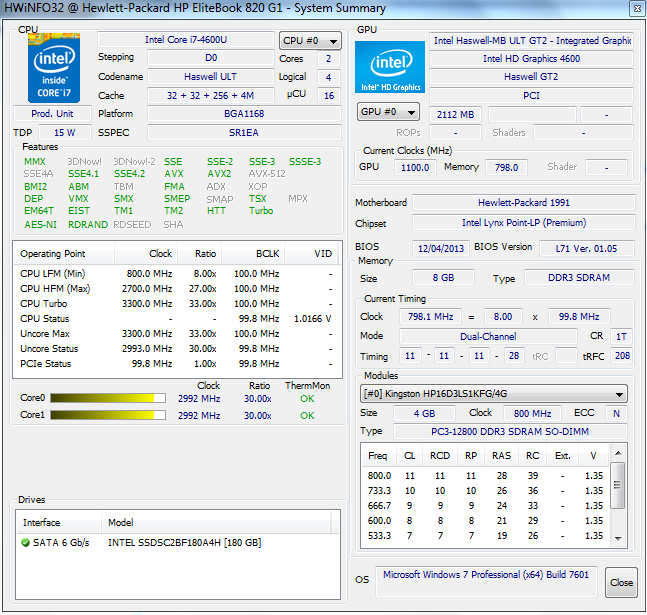Click the CL column header in timings table
647x615 pixels.
409,456
